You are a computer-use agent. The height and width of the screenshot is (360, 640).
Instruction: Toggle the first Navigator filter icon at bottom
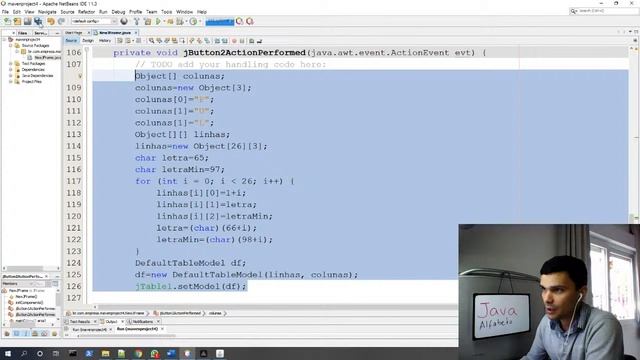pyautogui.click(x=7, y=334)
